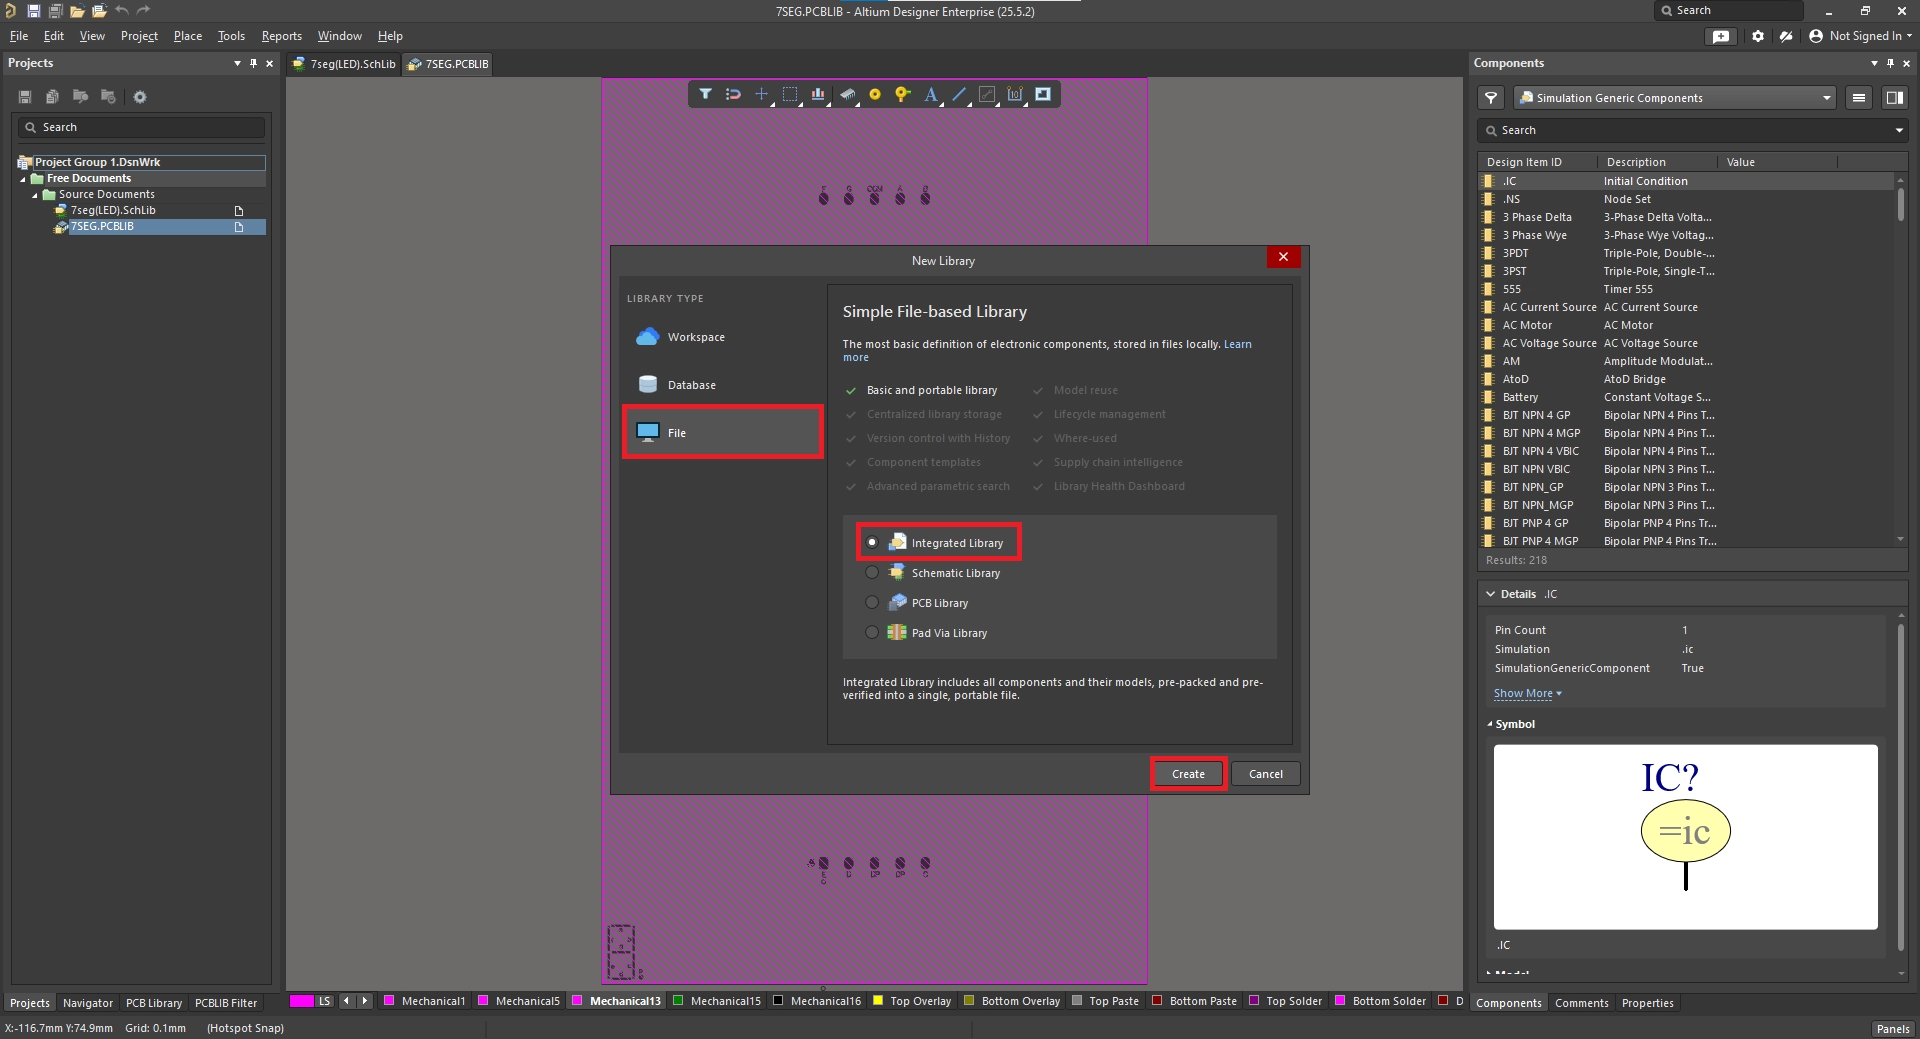Choose the Pad Via Library radio option

pyautogui.click(x=872, y=633)
